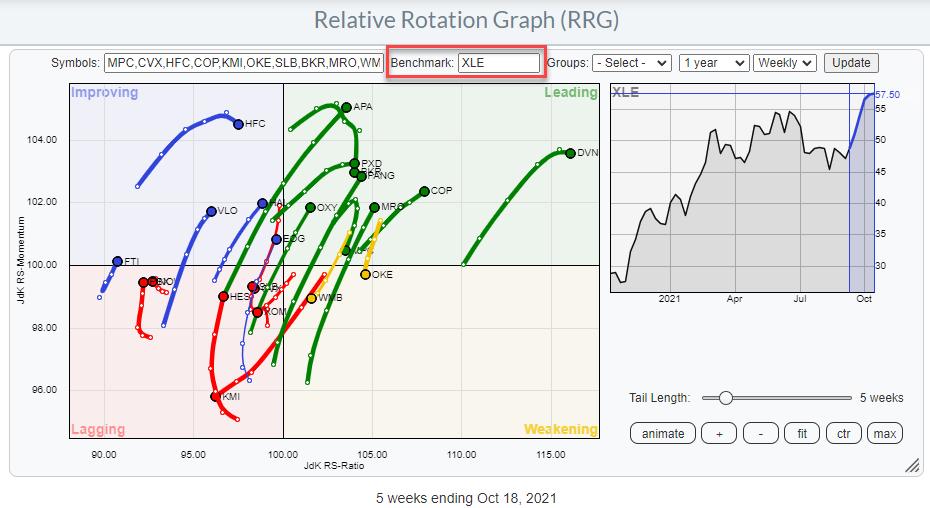Start the tail animation with animate
The image size is (930, 508).
tap(663, 433)
